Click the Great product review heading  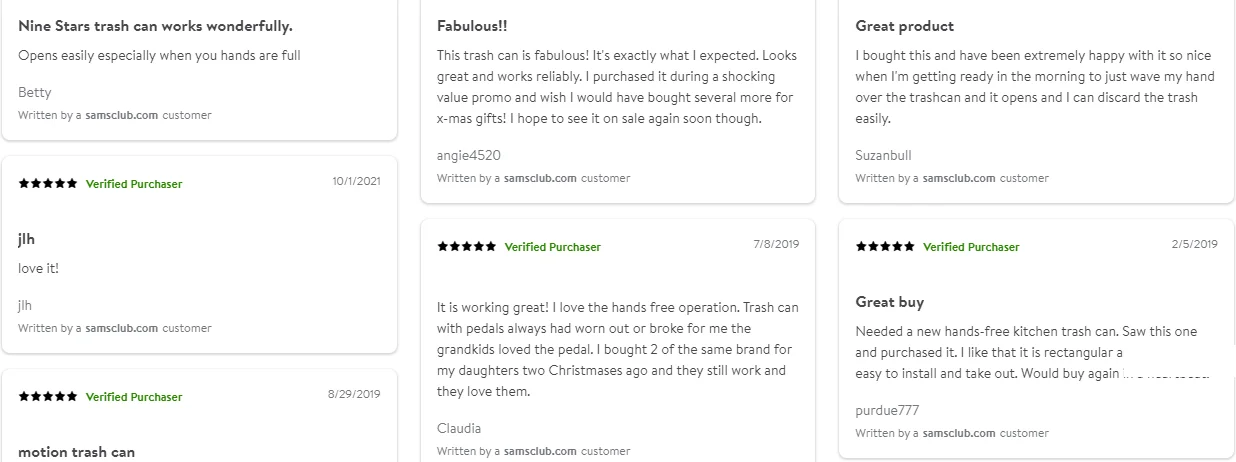point(904,26)
